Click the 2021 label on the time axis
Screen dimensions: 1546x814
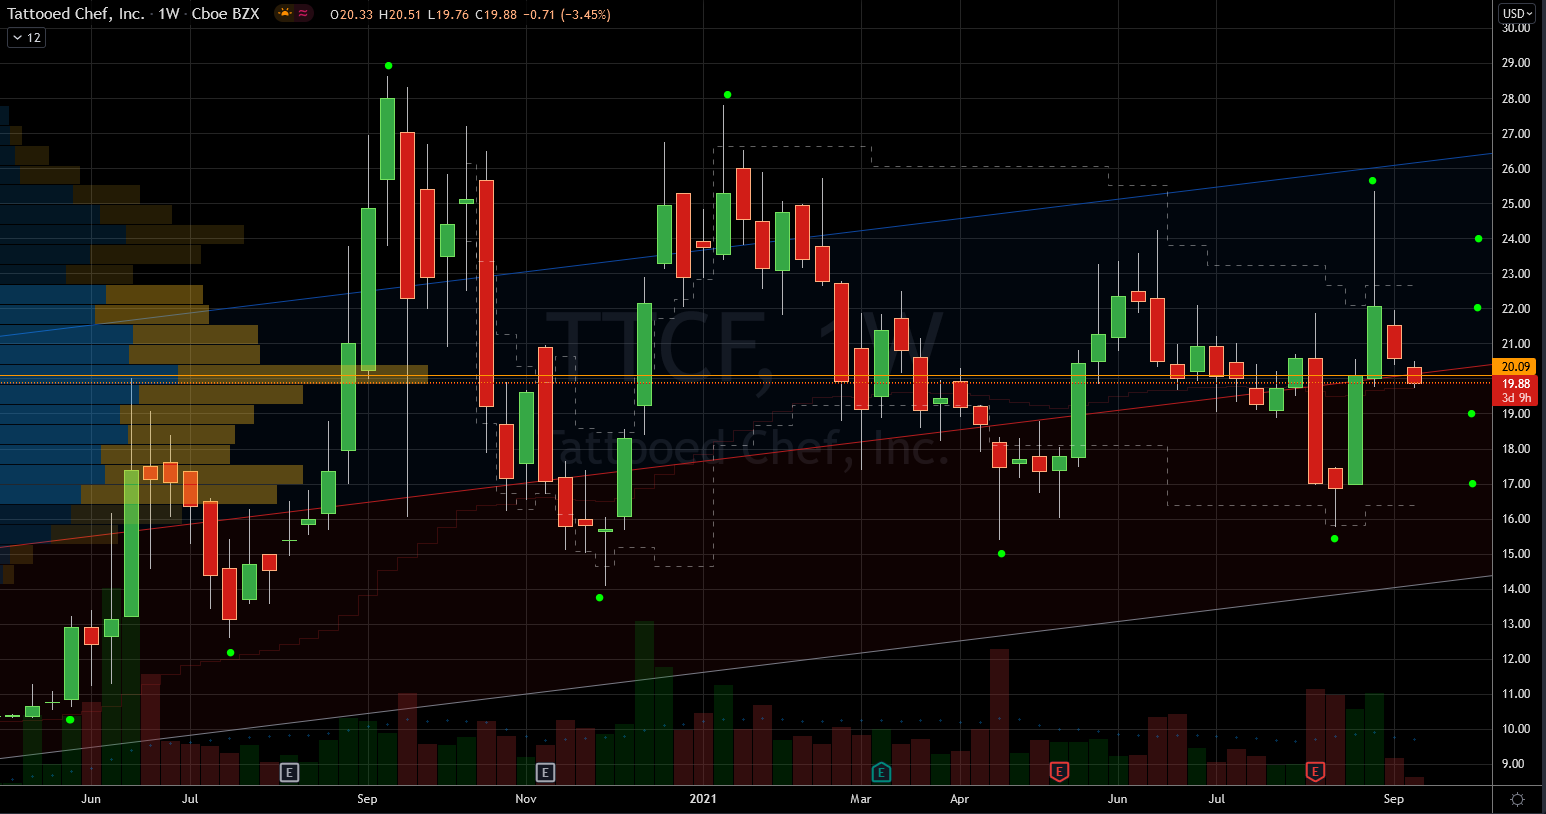pos(703,799)
